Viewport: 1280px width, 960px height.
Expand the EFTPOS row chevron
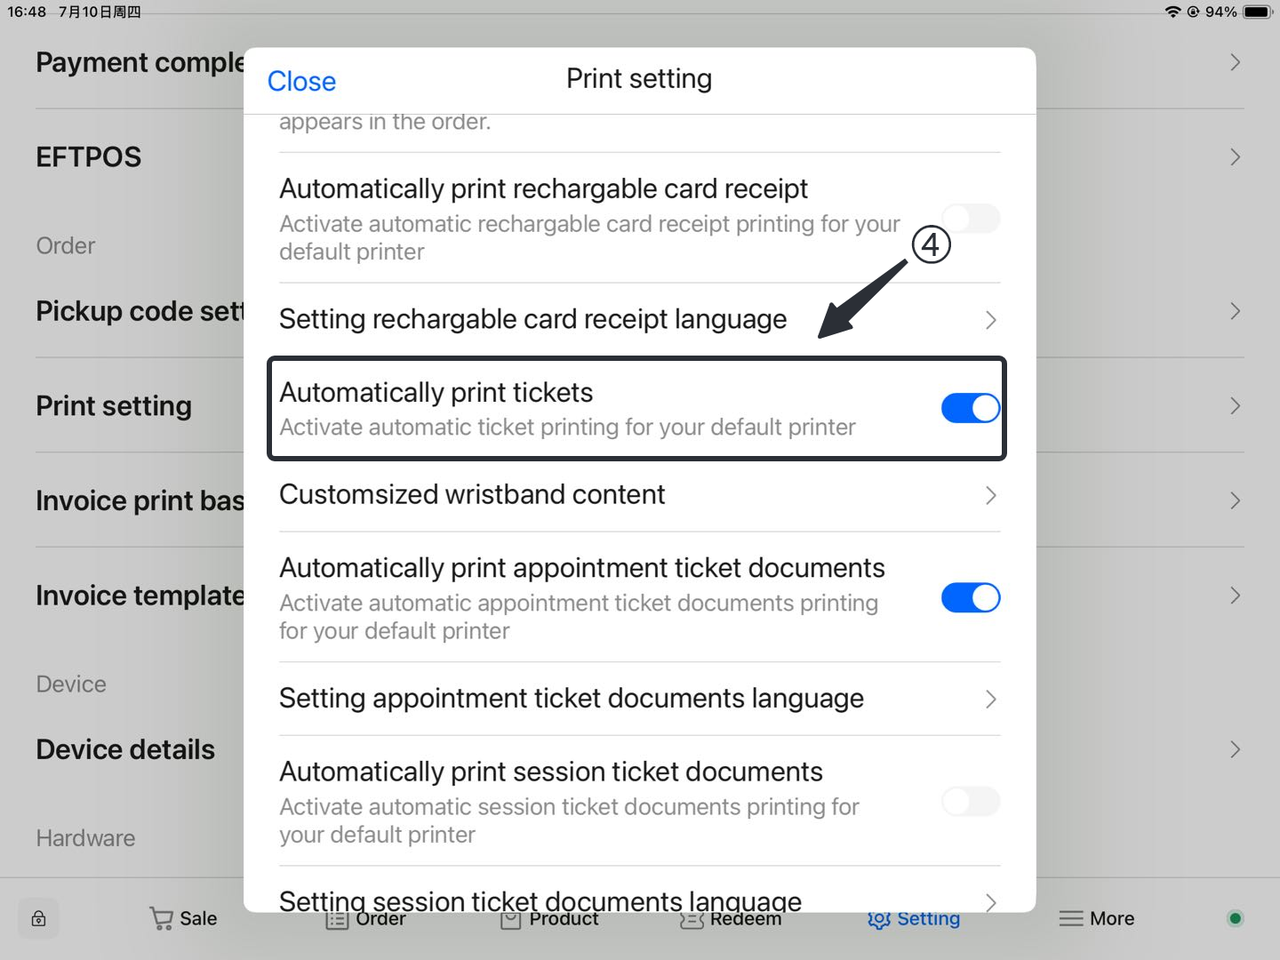point(1235,157)
